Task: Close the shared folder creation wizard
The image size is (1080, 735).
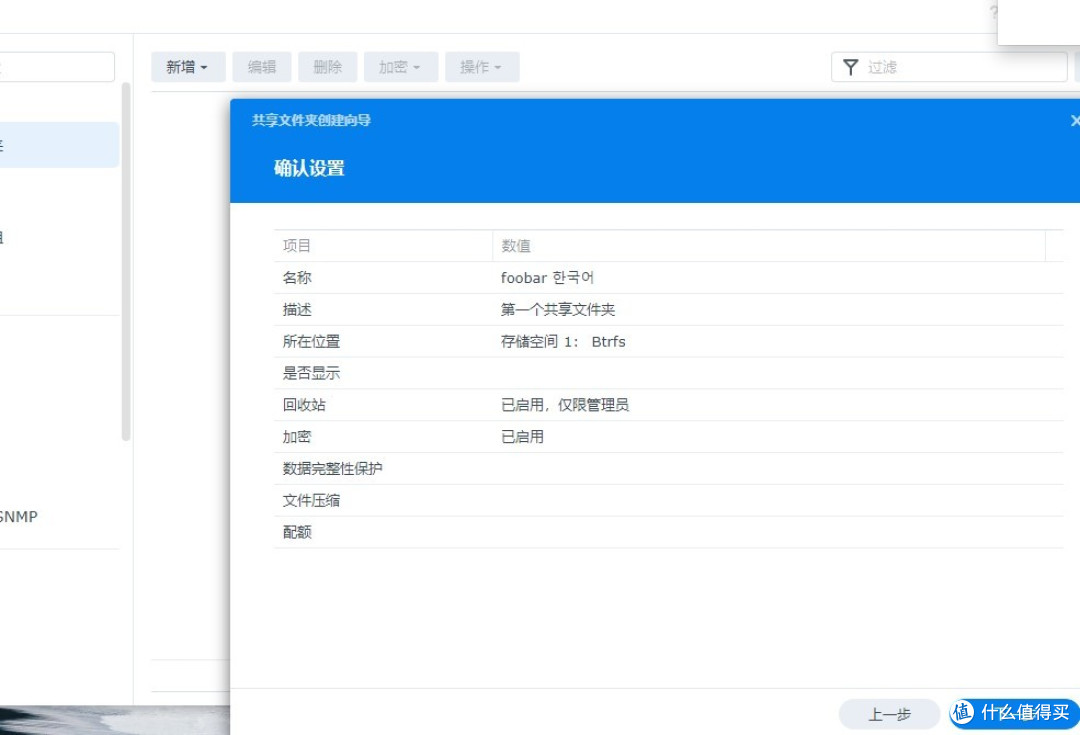Action: click(x=1074, y=120)
